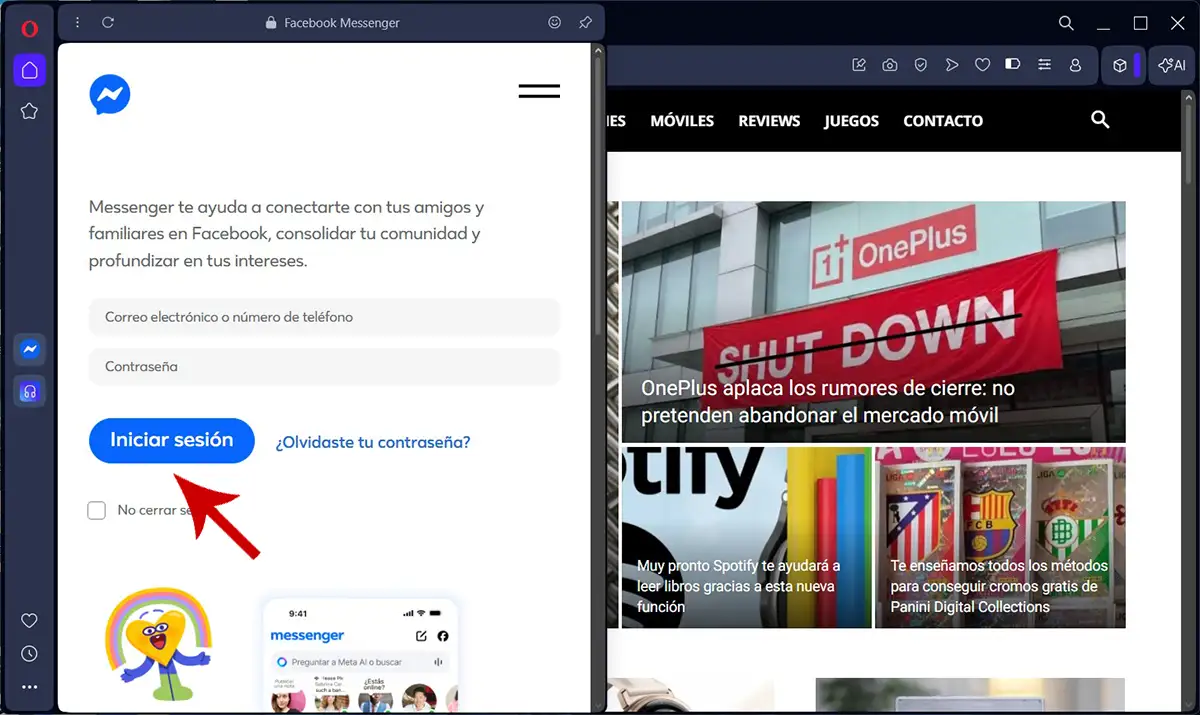Open the CONTACTO menu item
The width and height of the screenshot is (1200, 715).
click(942, 120)
